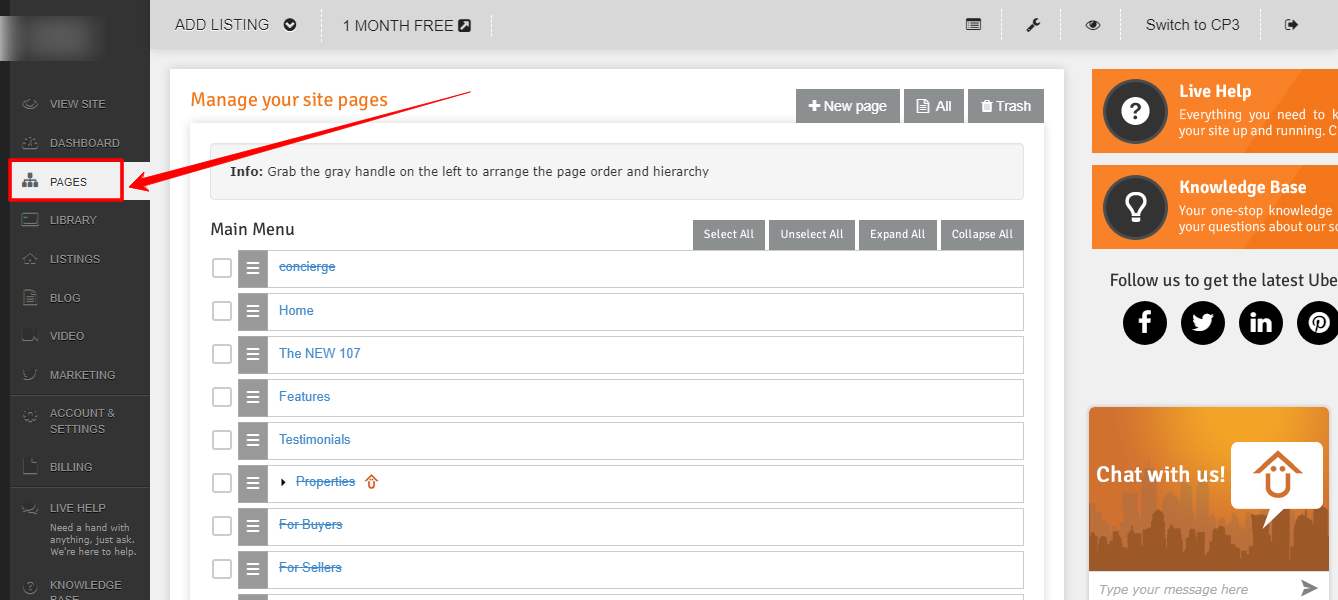
Task: Click the logout icon at top right
Action: point(1291,25)
